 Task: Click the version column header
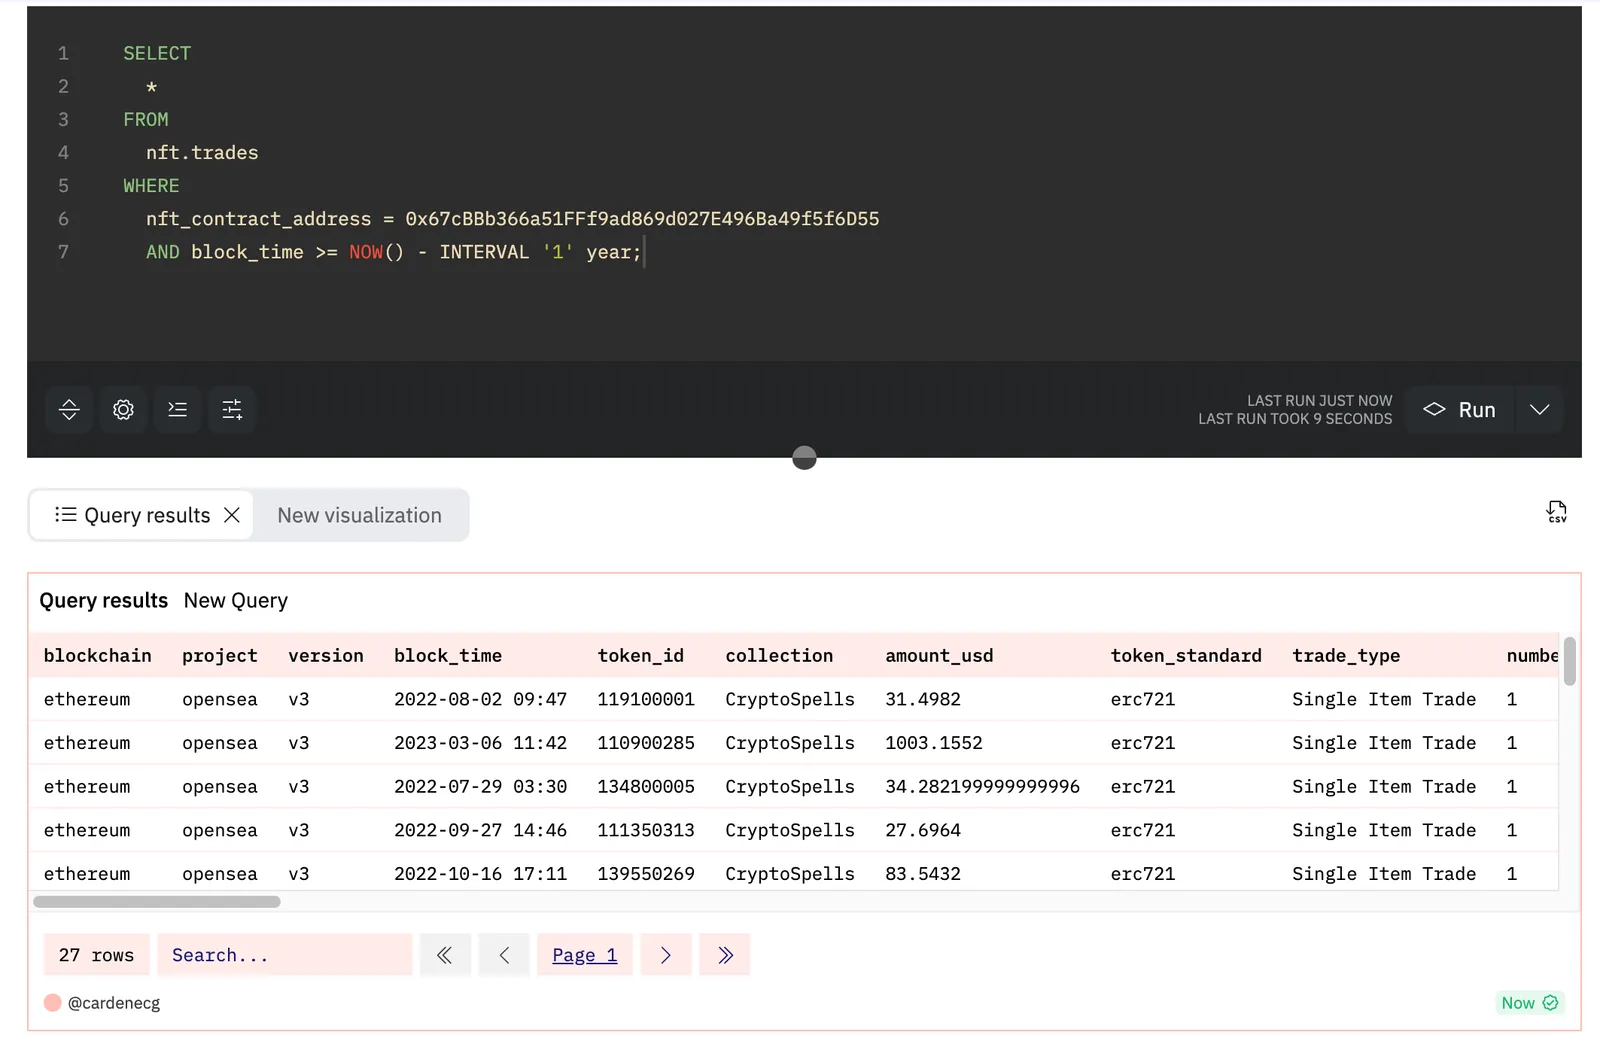click(x=326, y=656)
